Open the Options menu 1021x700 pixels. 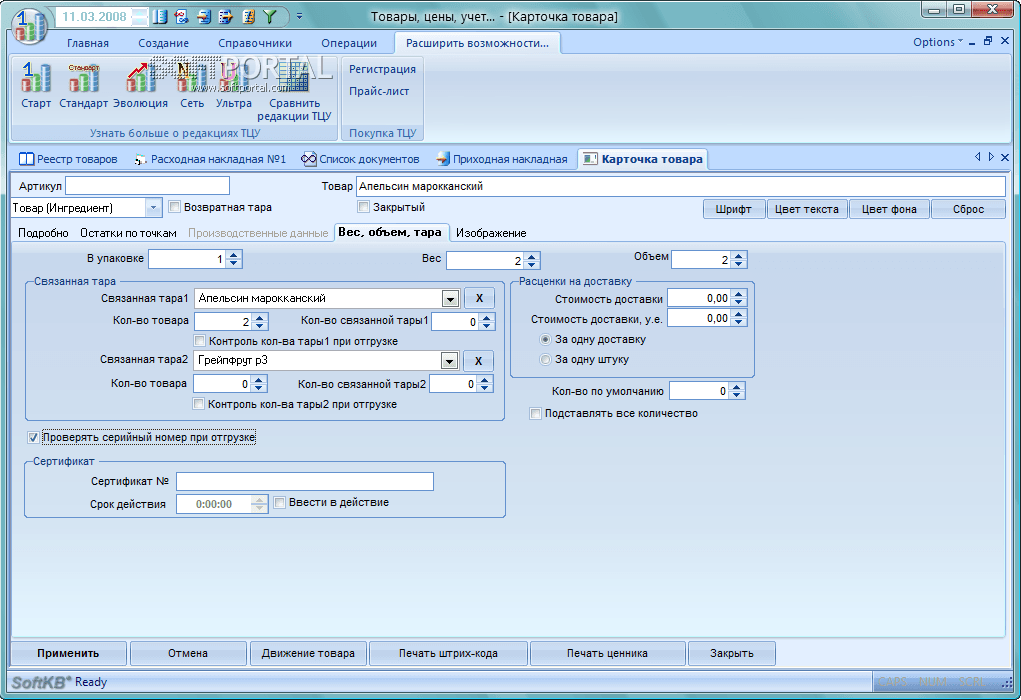937,42
